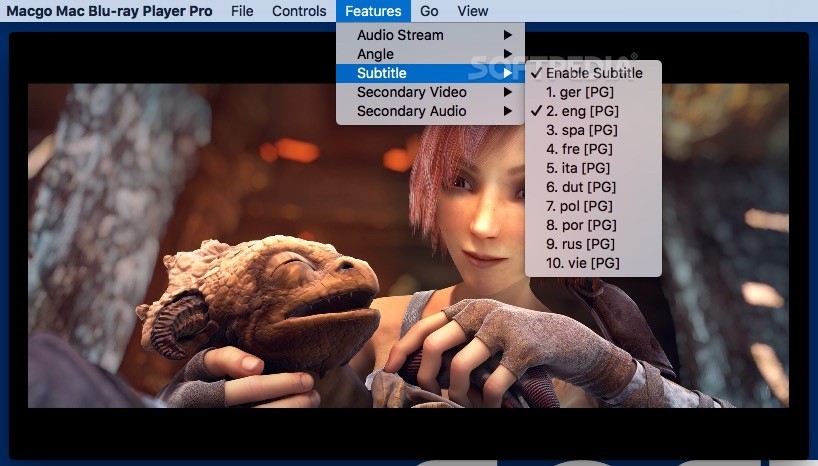This screenshot has height=466, width=818.
Task: Select 10. vie [PG] subtitle option
Action: [x=583, y=263]
